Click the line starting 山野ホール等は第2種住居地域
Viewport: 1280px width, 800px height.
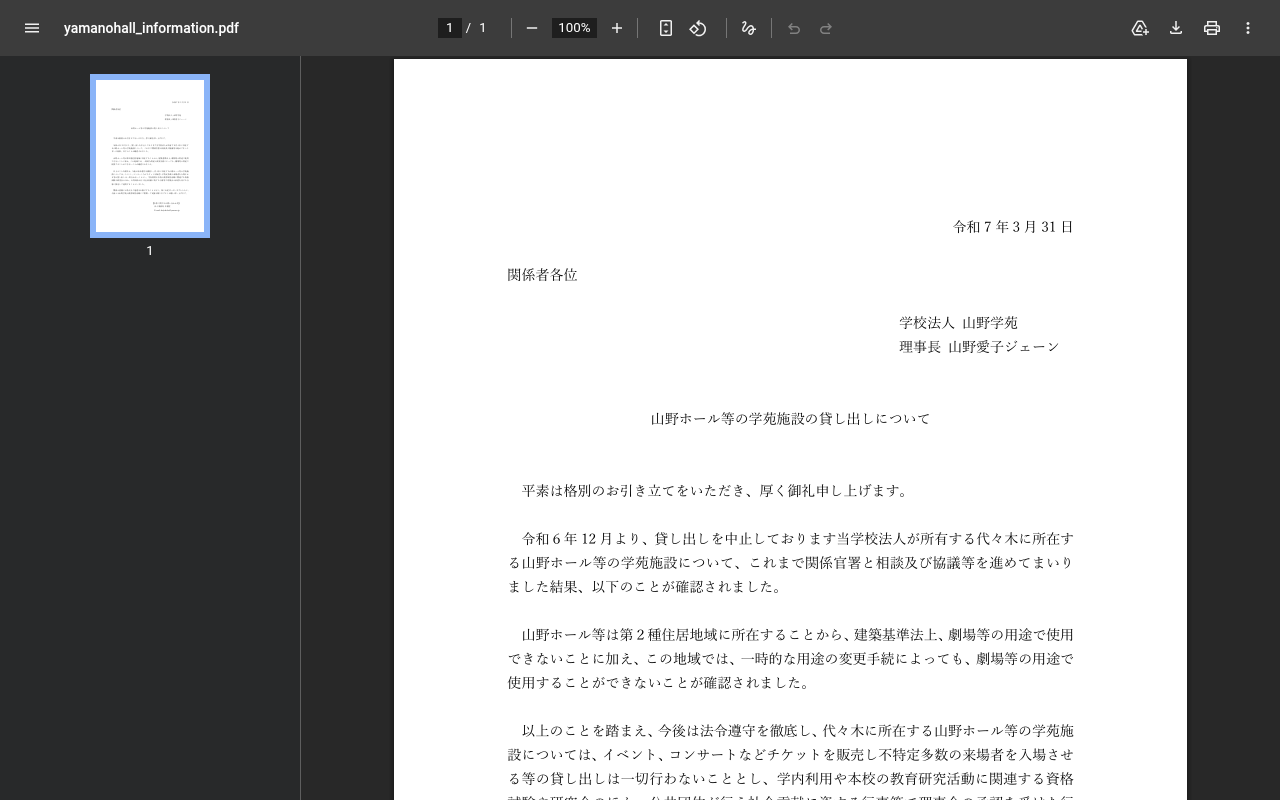(x=797, y=635)
